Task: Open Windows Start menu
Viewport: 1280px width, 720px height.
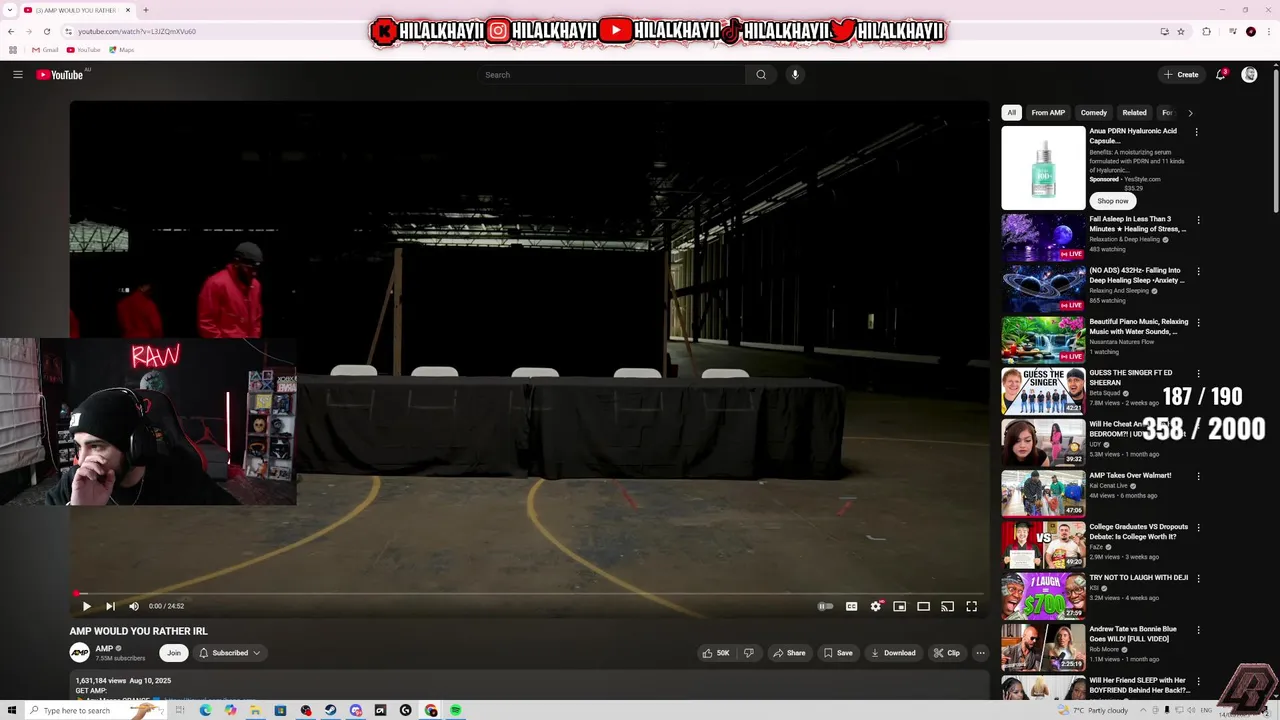Action: coord(12,710)
